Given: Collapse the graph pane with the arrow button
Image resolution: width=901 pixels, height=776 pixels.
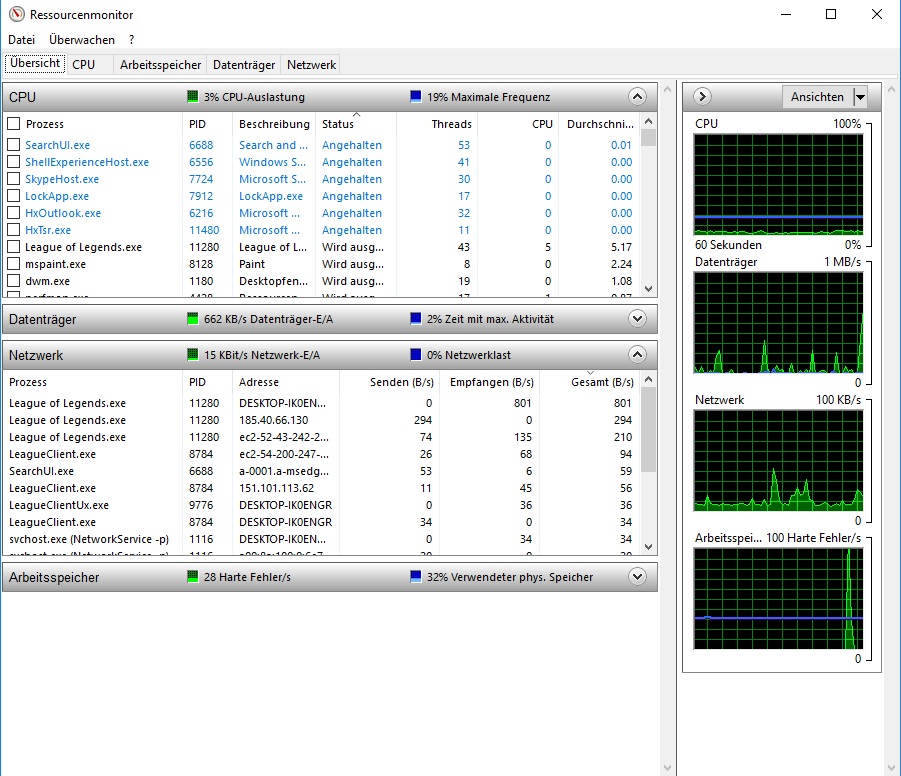Looking at the screenshot, I should click(x=702, y=97).
